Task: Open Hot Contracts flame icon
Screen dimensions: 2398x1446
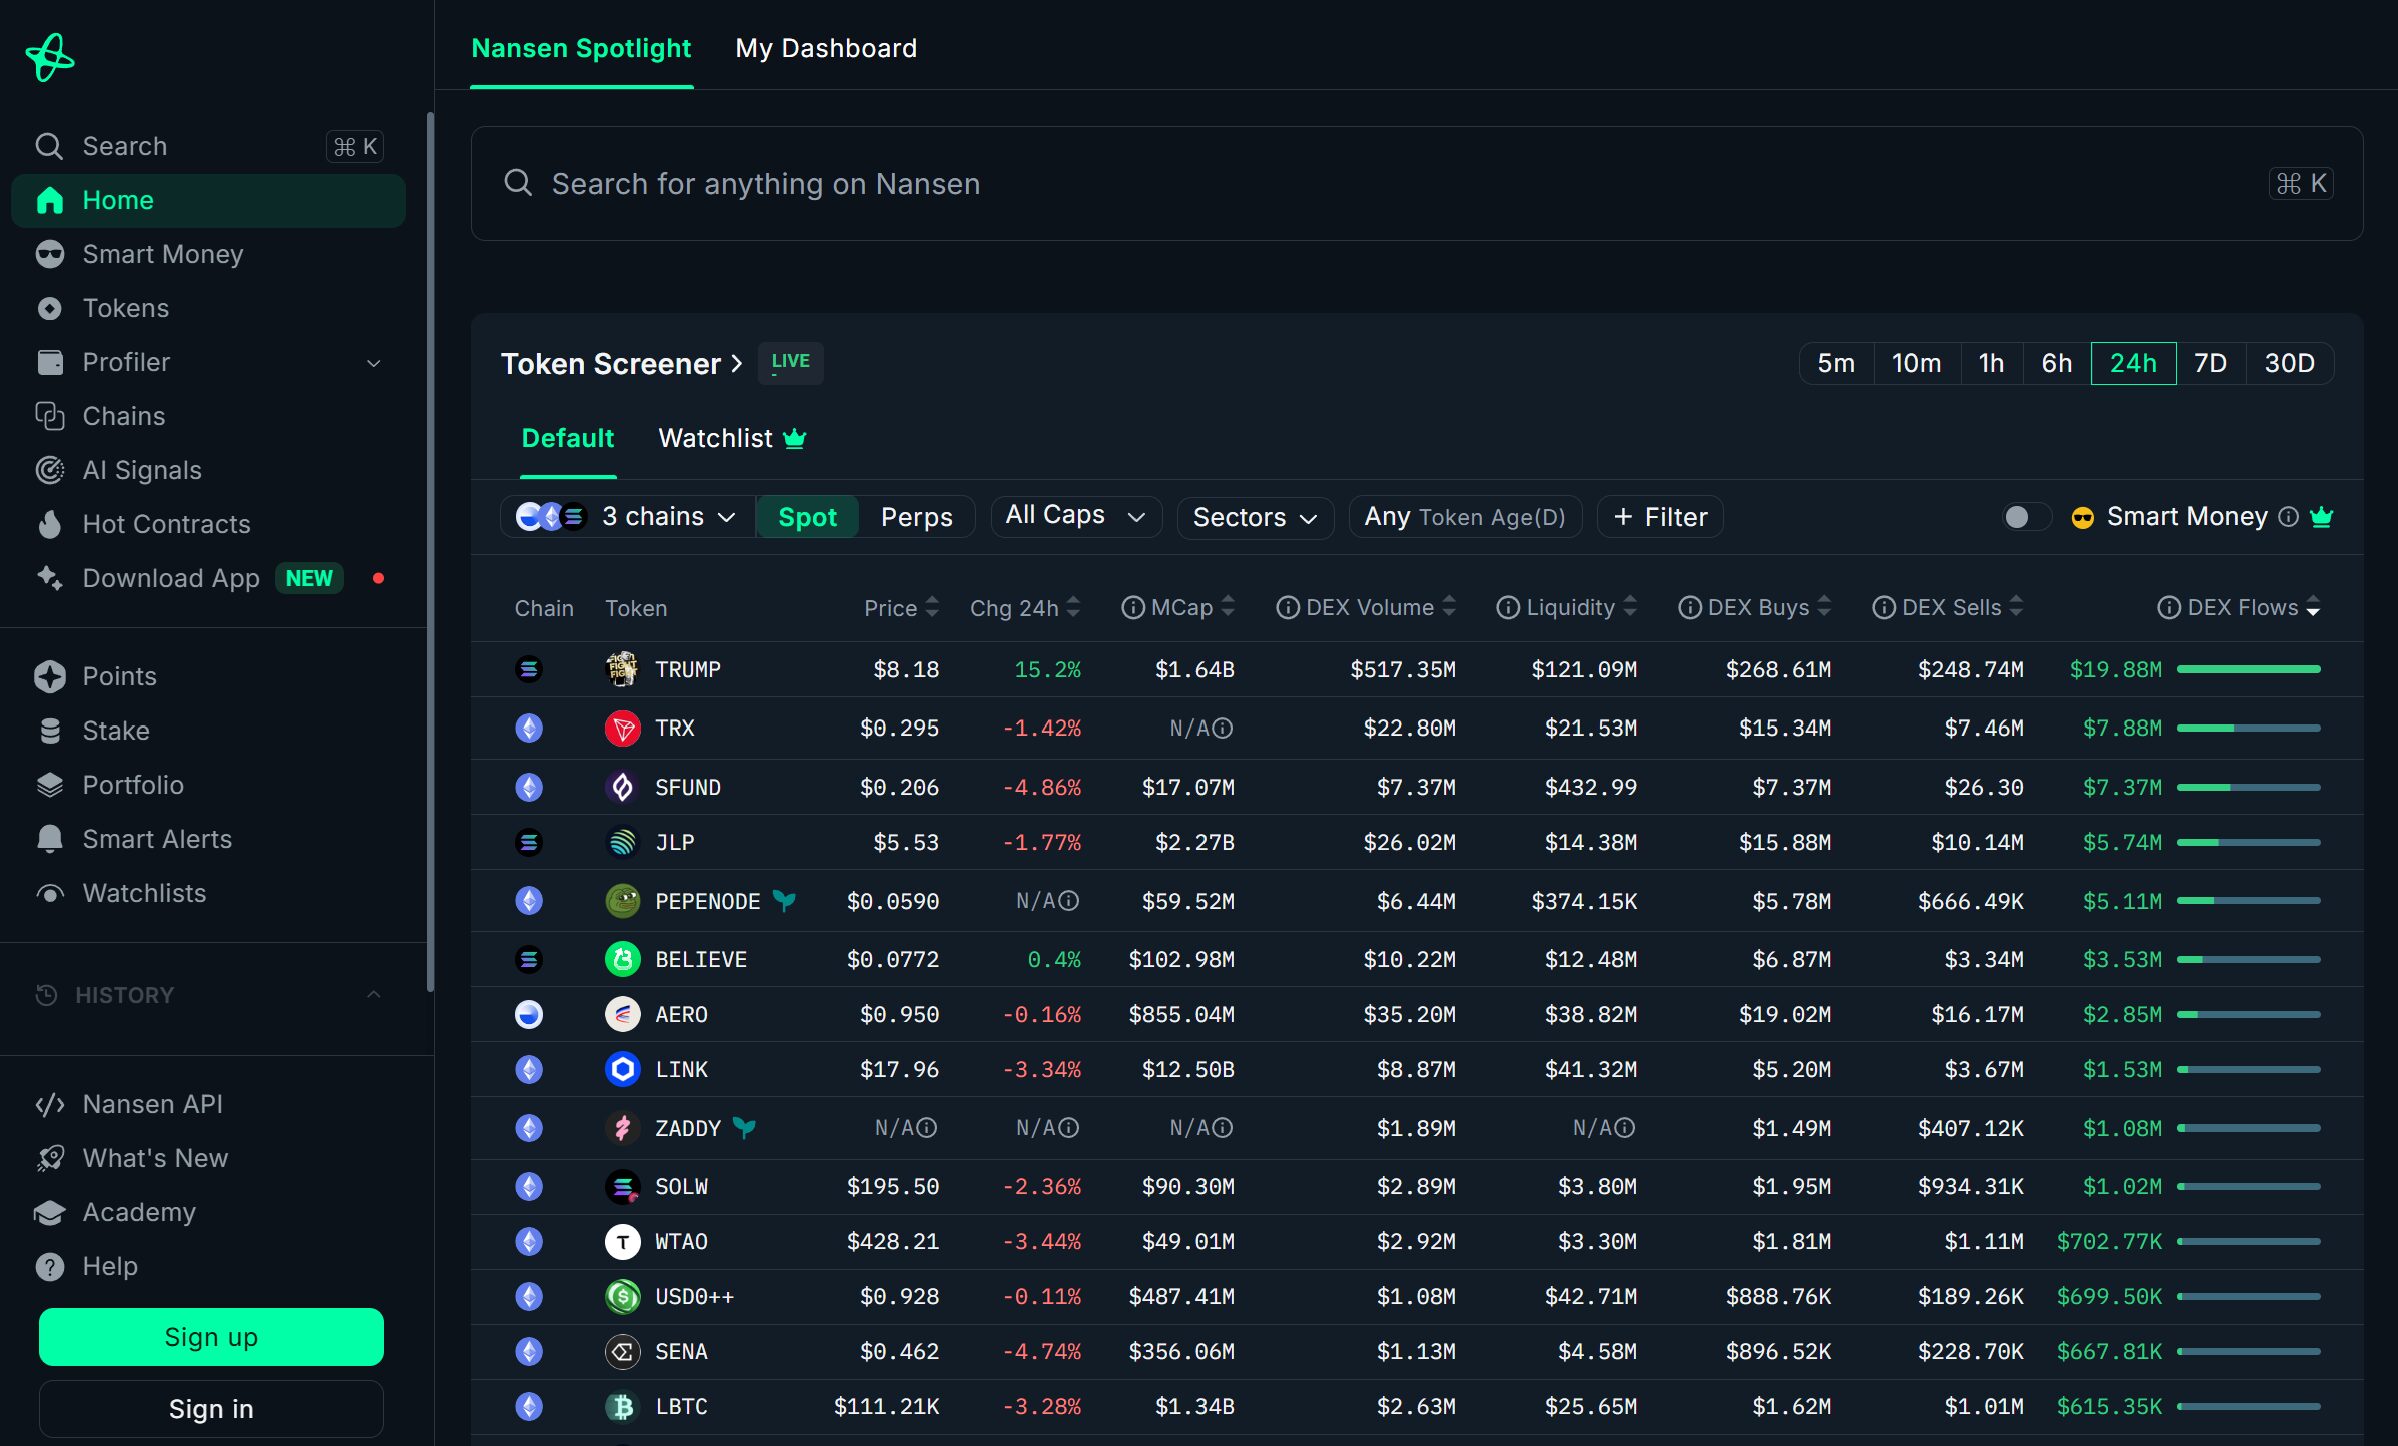Action: (x=50, y=524)
